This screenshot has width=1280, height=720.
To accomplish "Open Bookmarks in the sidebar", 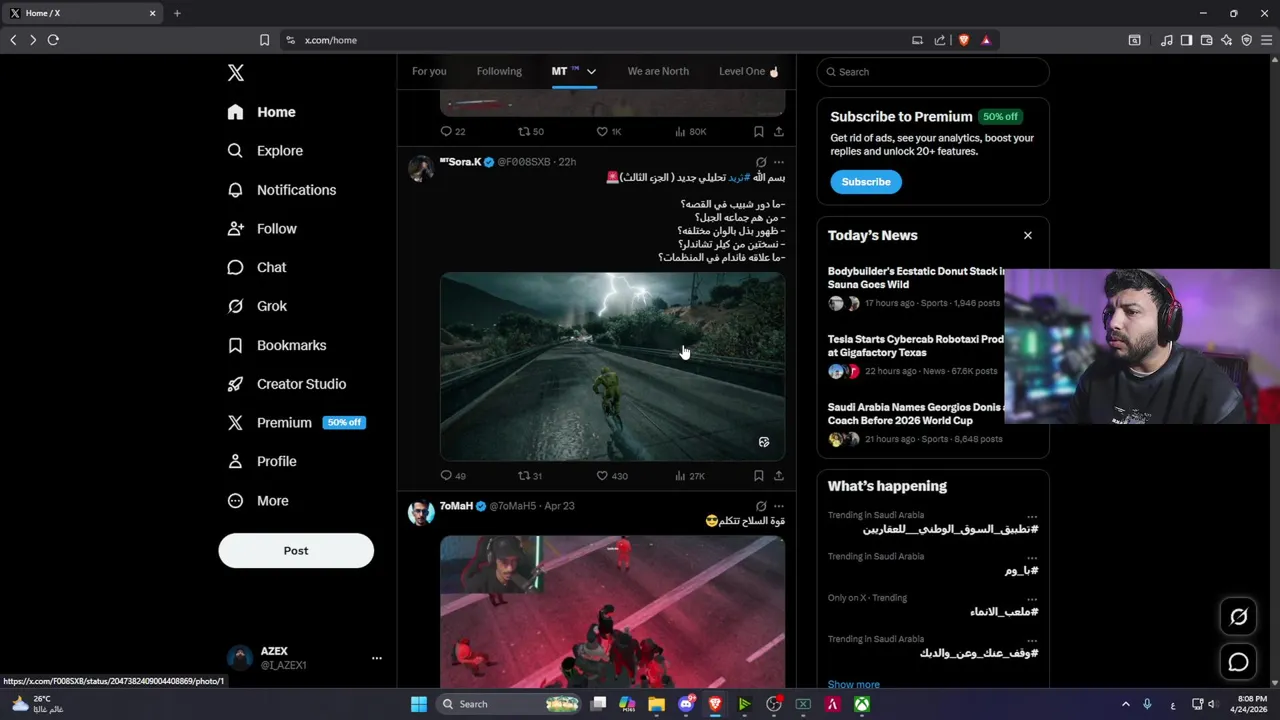I will (x=277, y=345).
